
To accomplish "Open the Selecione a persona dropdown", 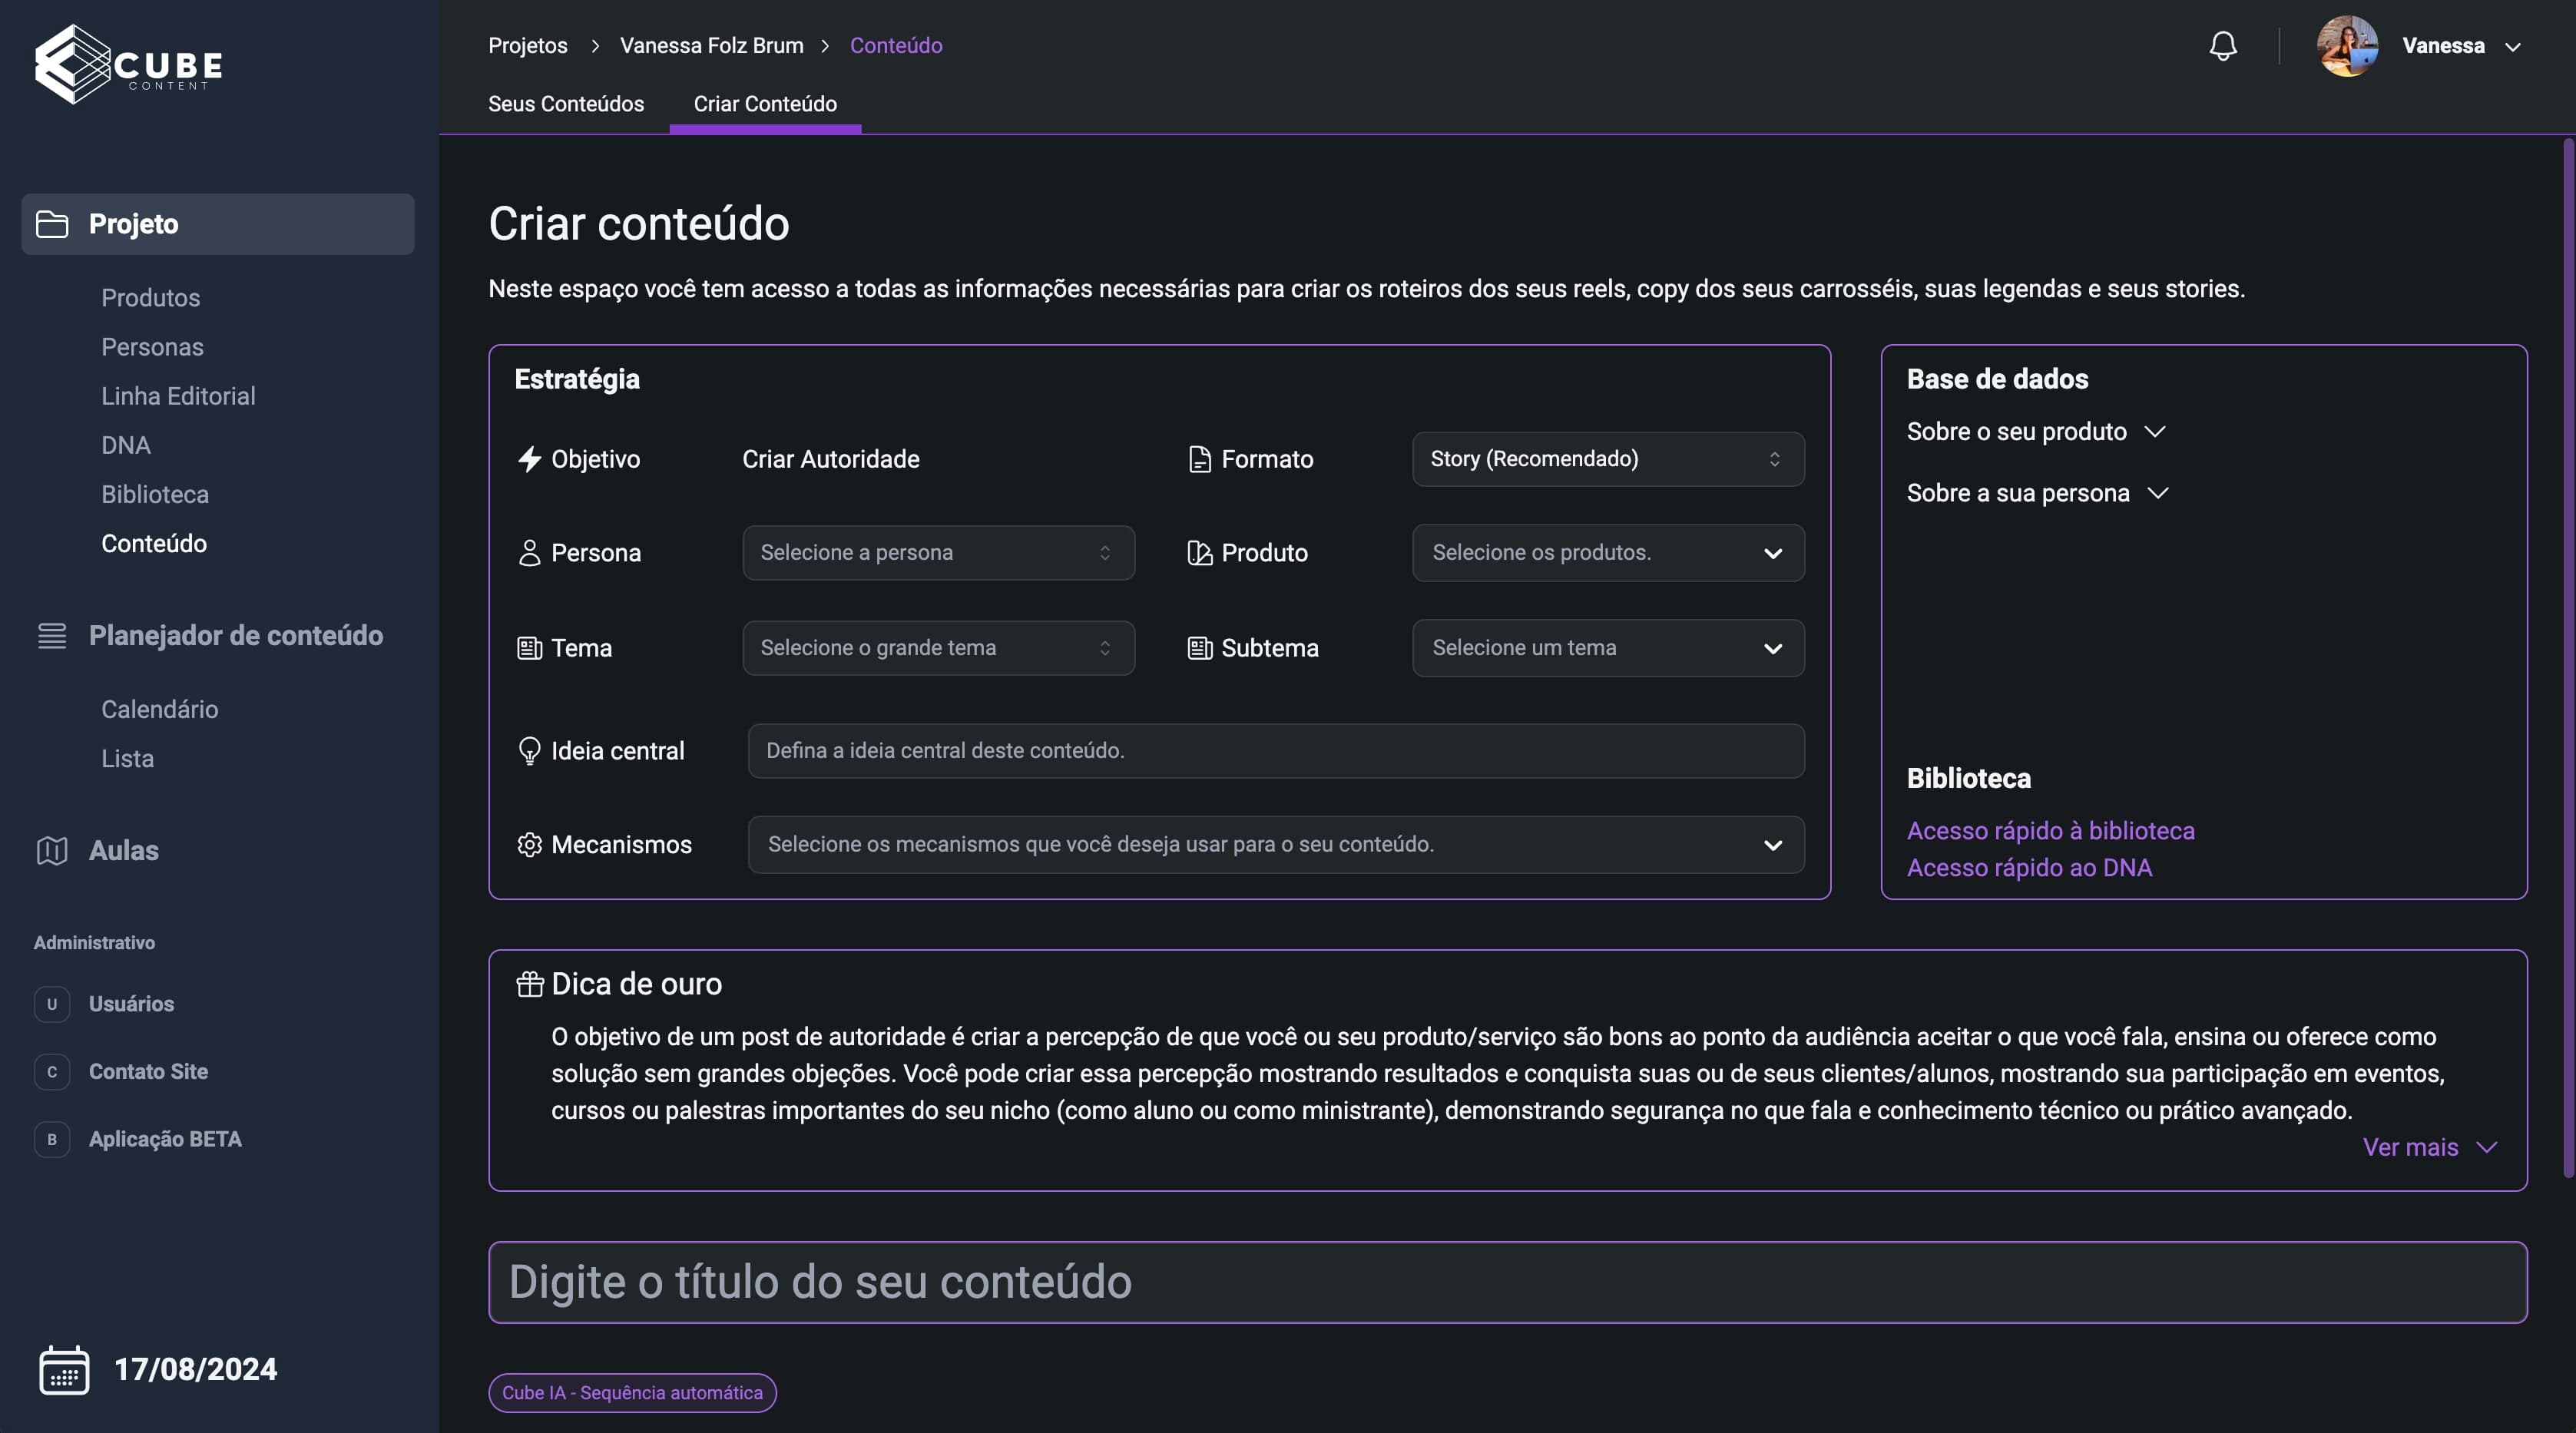I will coord(938,553).
